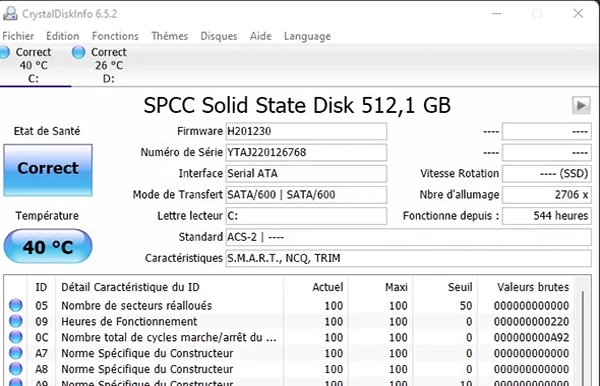
Task: Click the rotation speed field (SSD)
Action: (x=547, y=173)
